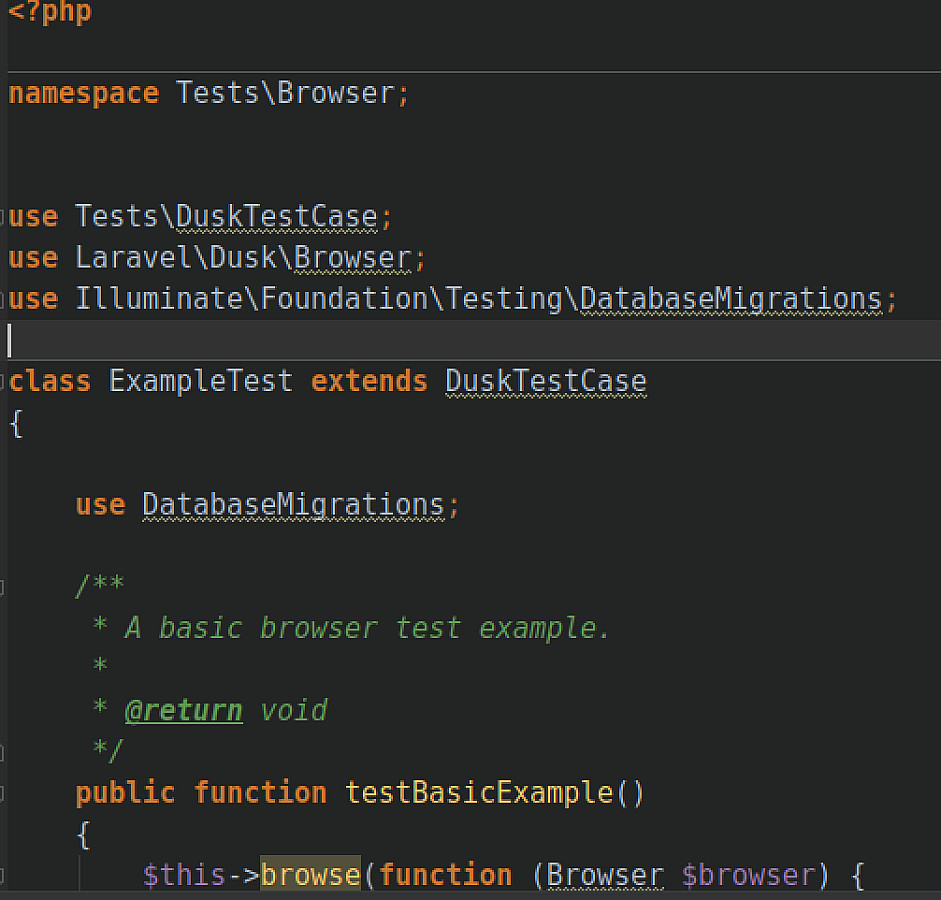Open the @return tag in the doc comment
The image size is (941, 900).
pyautogui.click(x=183, y=710)
